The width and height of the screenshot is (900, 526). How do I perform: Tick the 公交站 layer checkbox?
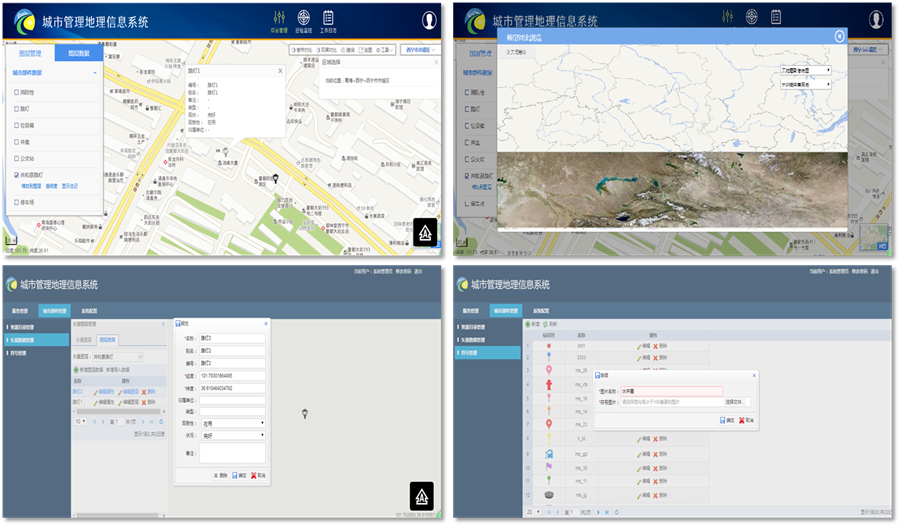point(17,158)
